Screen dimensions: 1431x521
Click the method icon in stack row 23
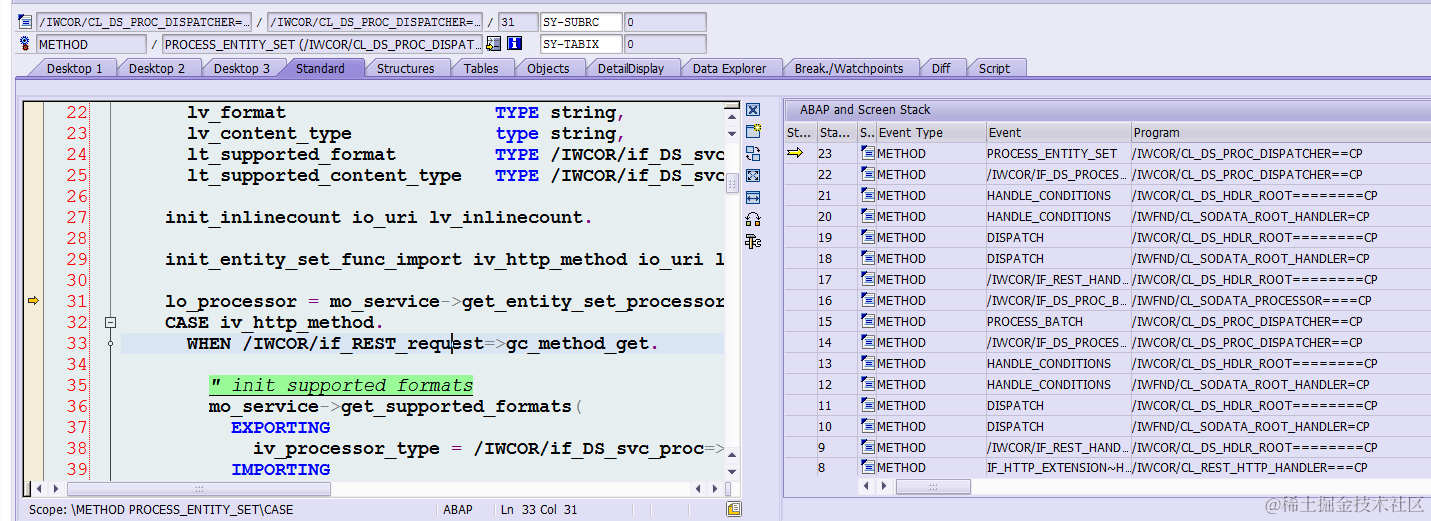pyautogui.click(x=868, y=153)
